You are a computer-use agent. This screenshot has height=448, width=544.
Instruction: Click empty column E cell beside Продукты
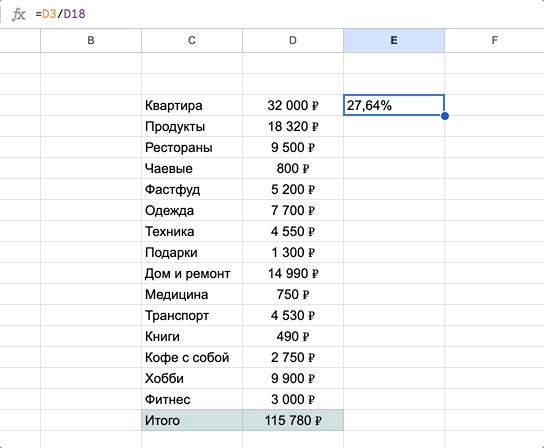pyautogui.click(x=394, y=126)
